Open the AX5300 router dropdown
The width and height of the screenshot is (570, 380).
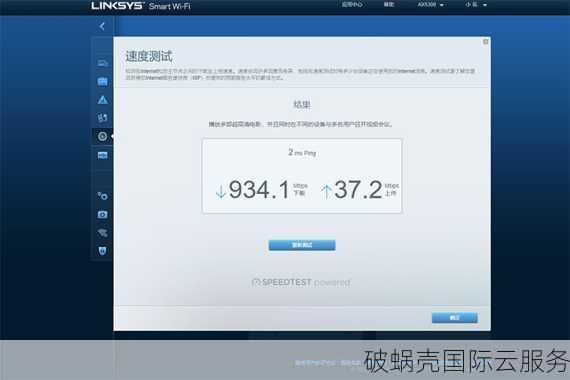coord(431,5)
